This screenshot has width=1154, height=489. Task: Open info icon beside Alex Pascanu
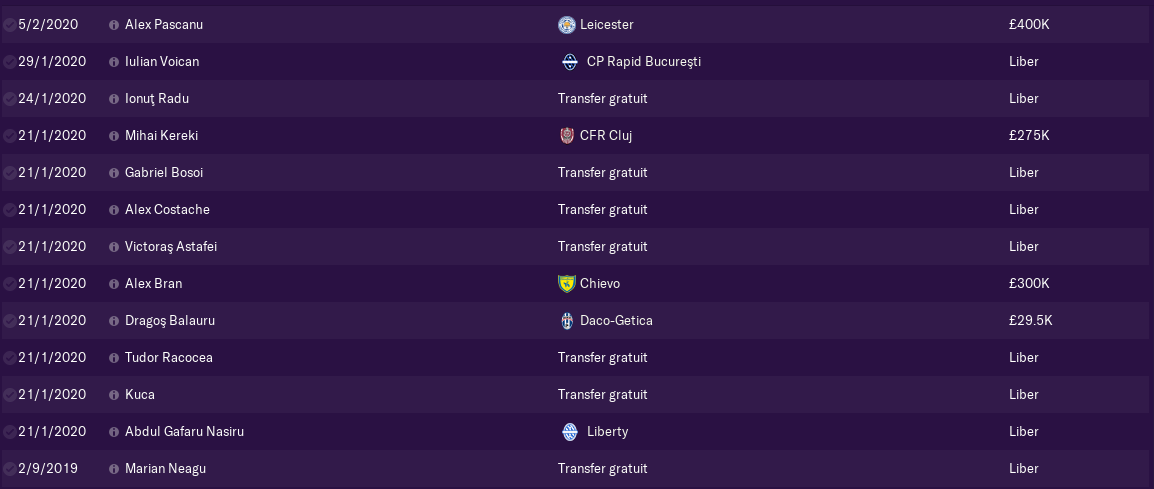pyautogui.click(x=113, y=25)
